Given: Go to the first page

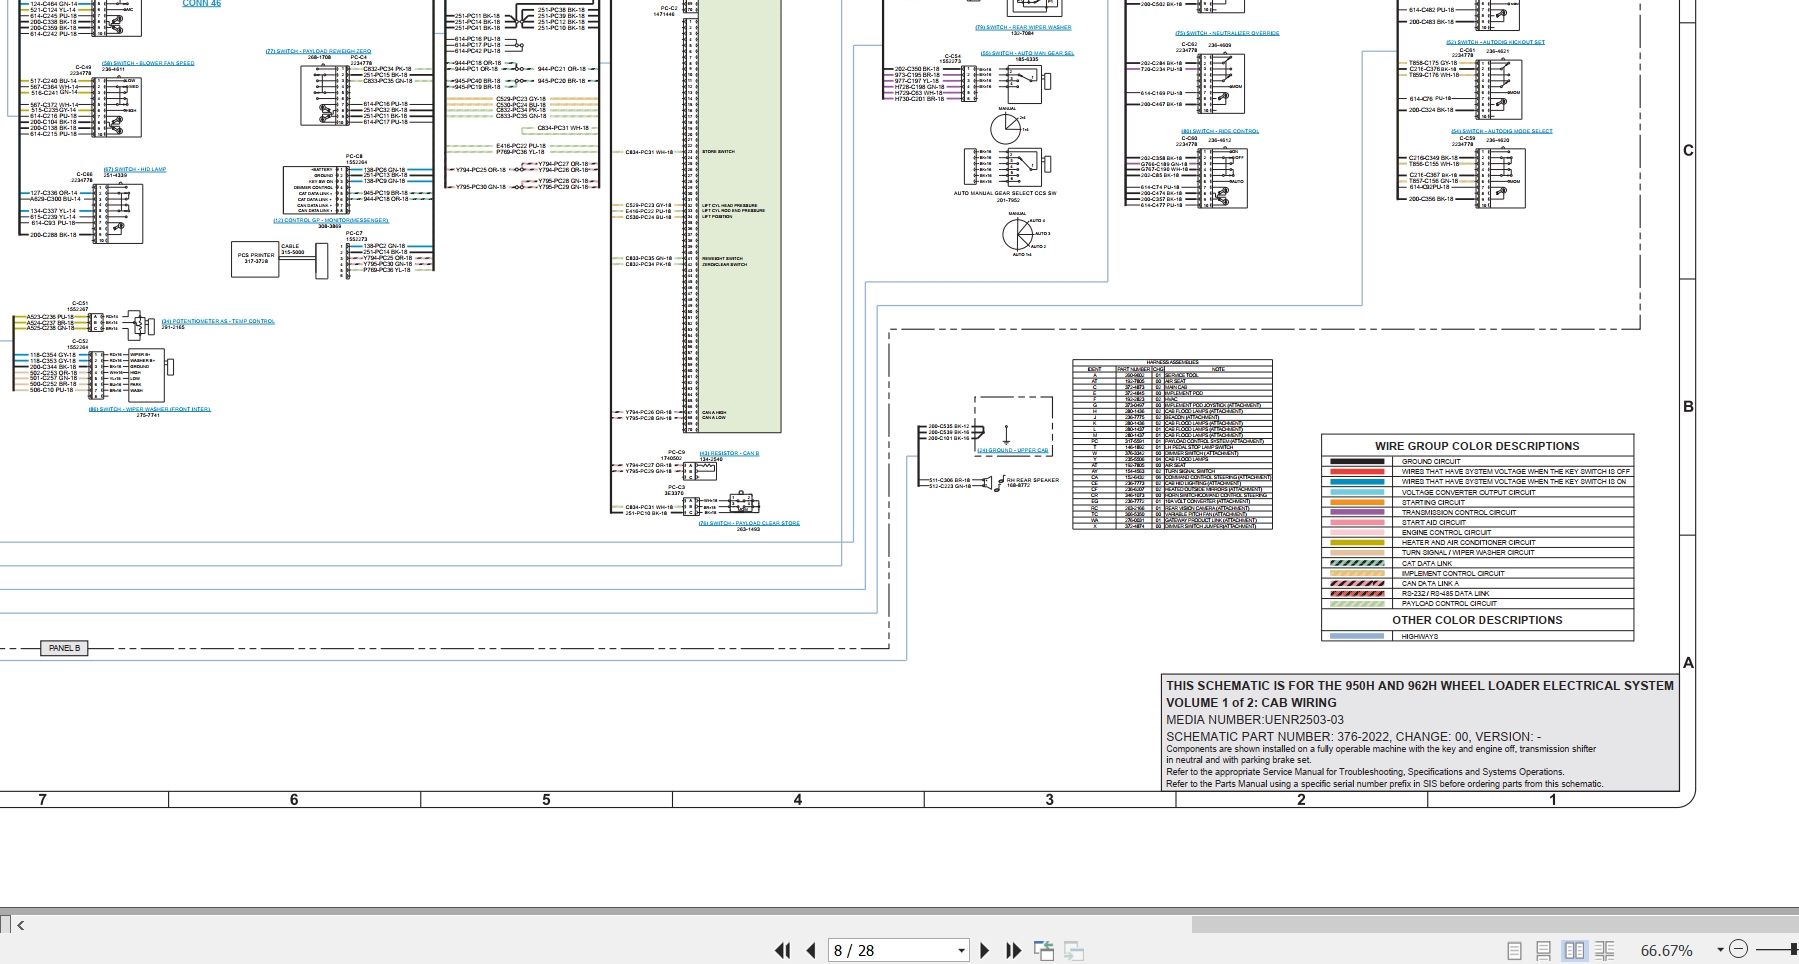Looking at the screenshot, I should pyautogui.click(x=782, y=950).
